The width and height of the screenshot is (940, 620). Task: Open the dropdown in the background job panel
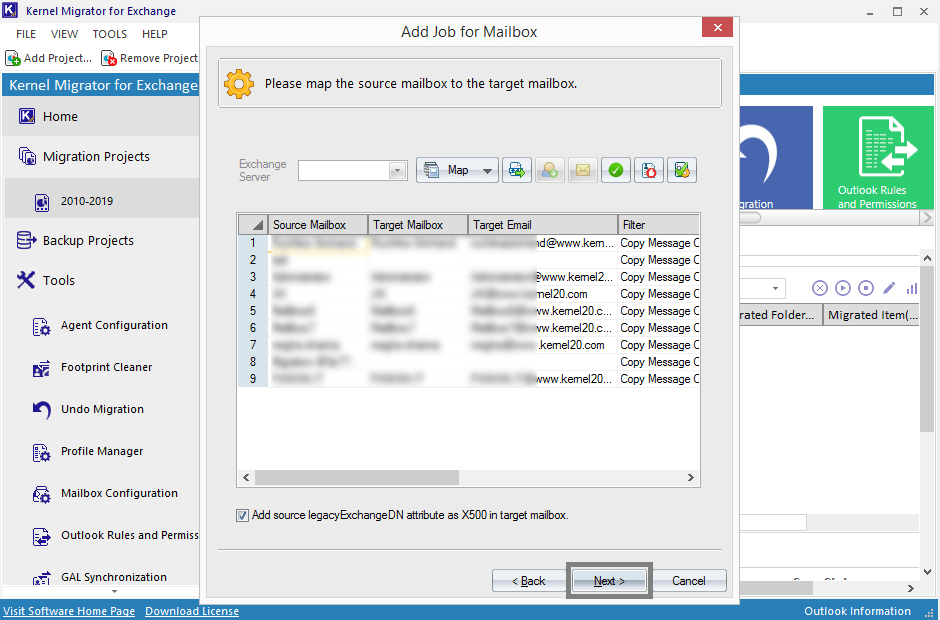(x=775, y=288)
